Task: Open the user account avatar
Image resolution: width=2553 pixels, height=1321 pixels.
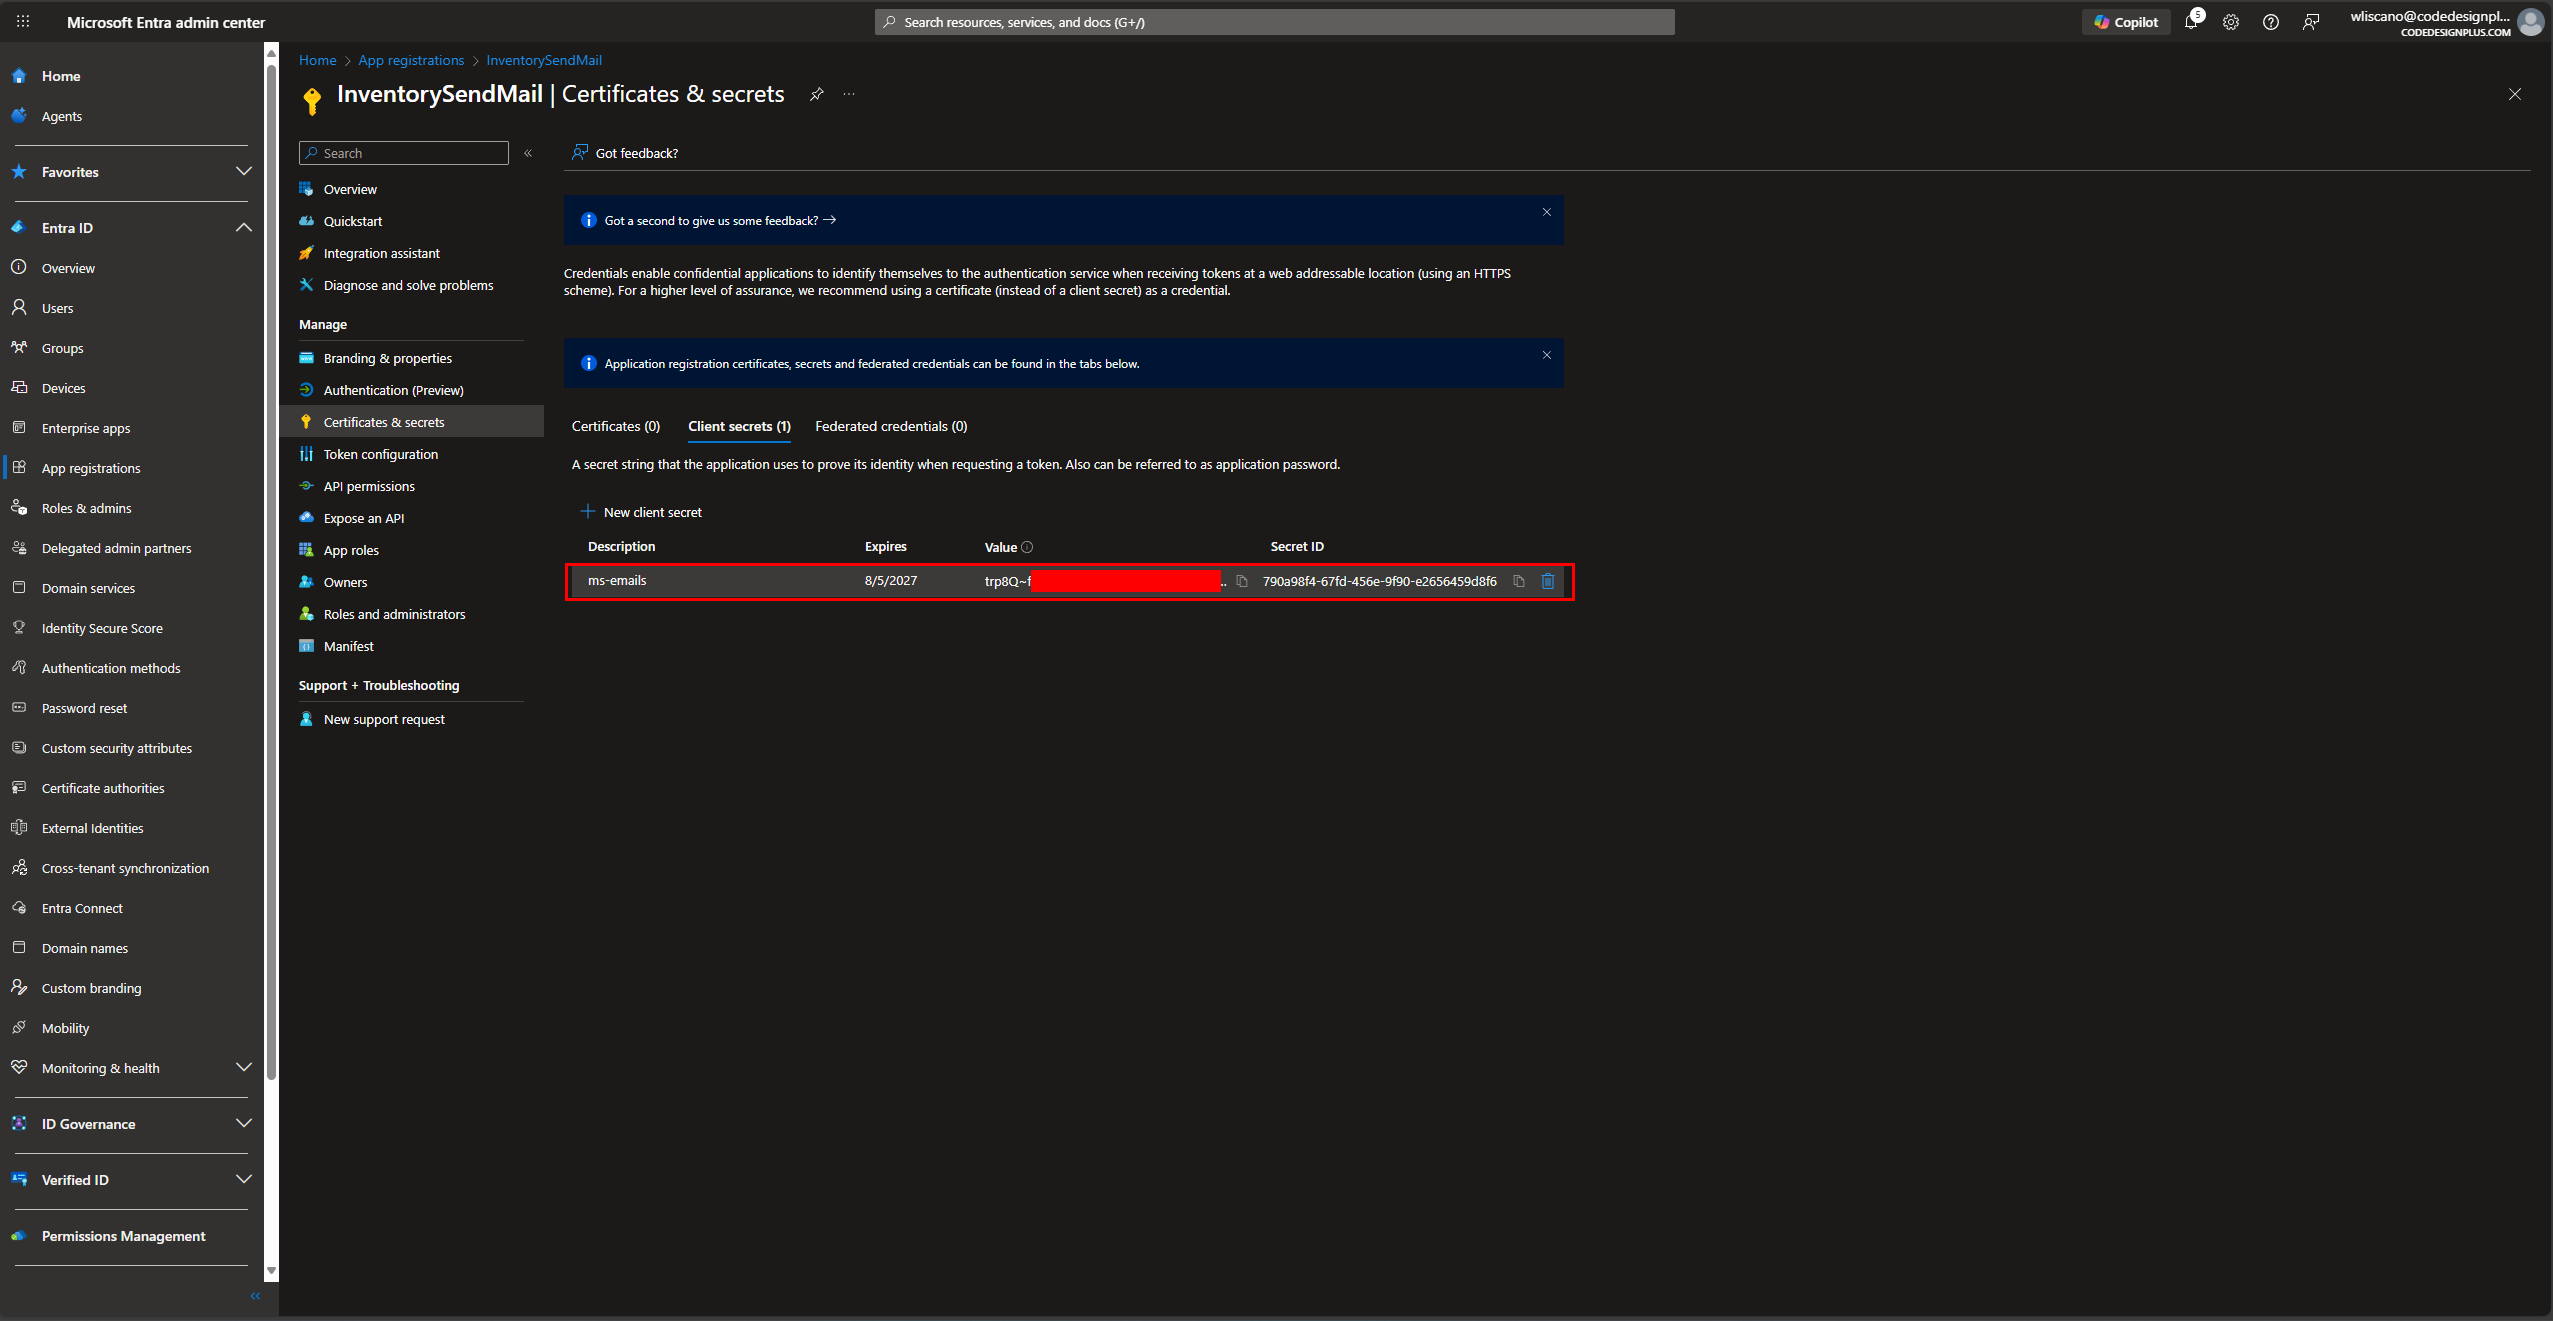Action: [2531, 22]
